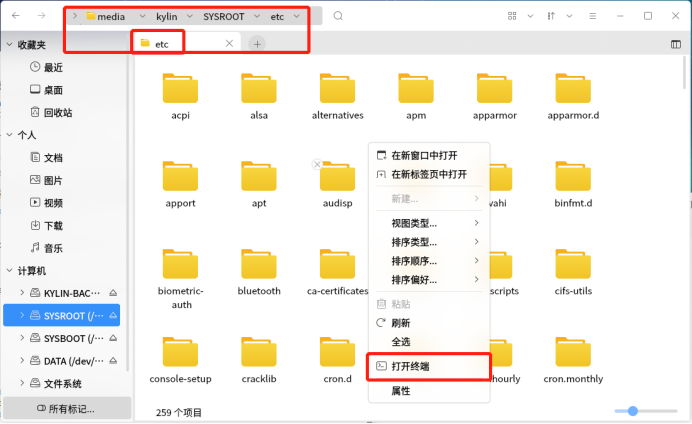Image resolution: width=692 pixels, height=424 pixels.
Task: Open the search magnifier icon
Action: [x=338, y=16]
